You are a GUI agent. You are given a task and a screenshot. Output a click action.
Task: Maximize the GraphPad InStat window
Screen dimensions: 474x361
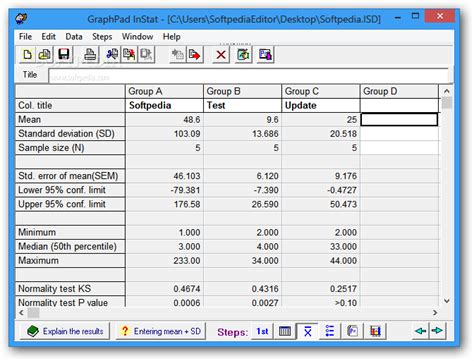point(415,16)
